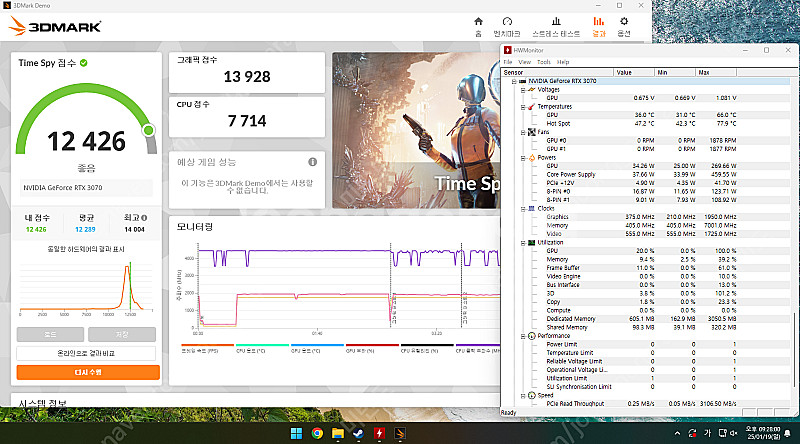Open File Explorer from the taskbar
The height and width of the screenshot is (444, 800).
[338, 433]
